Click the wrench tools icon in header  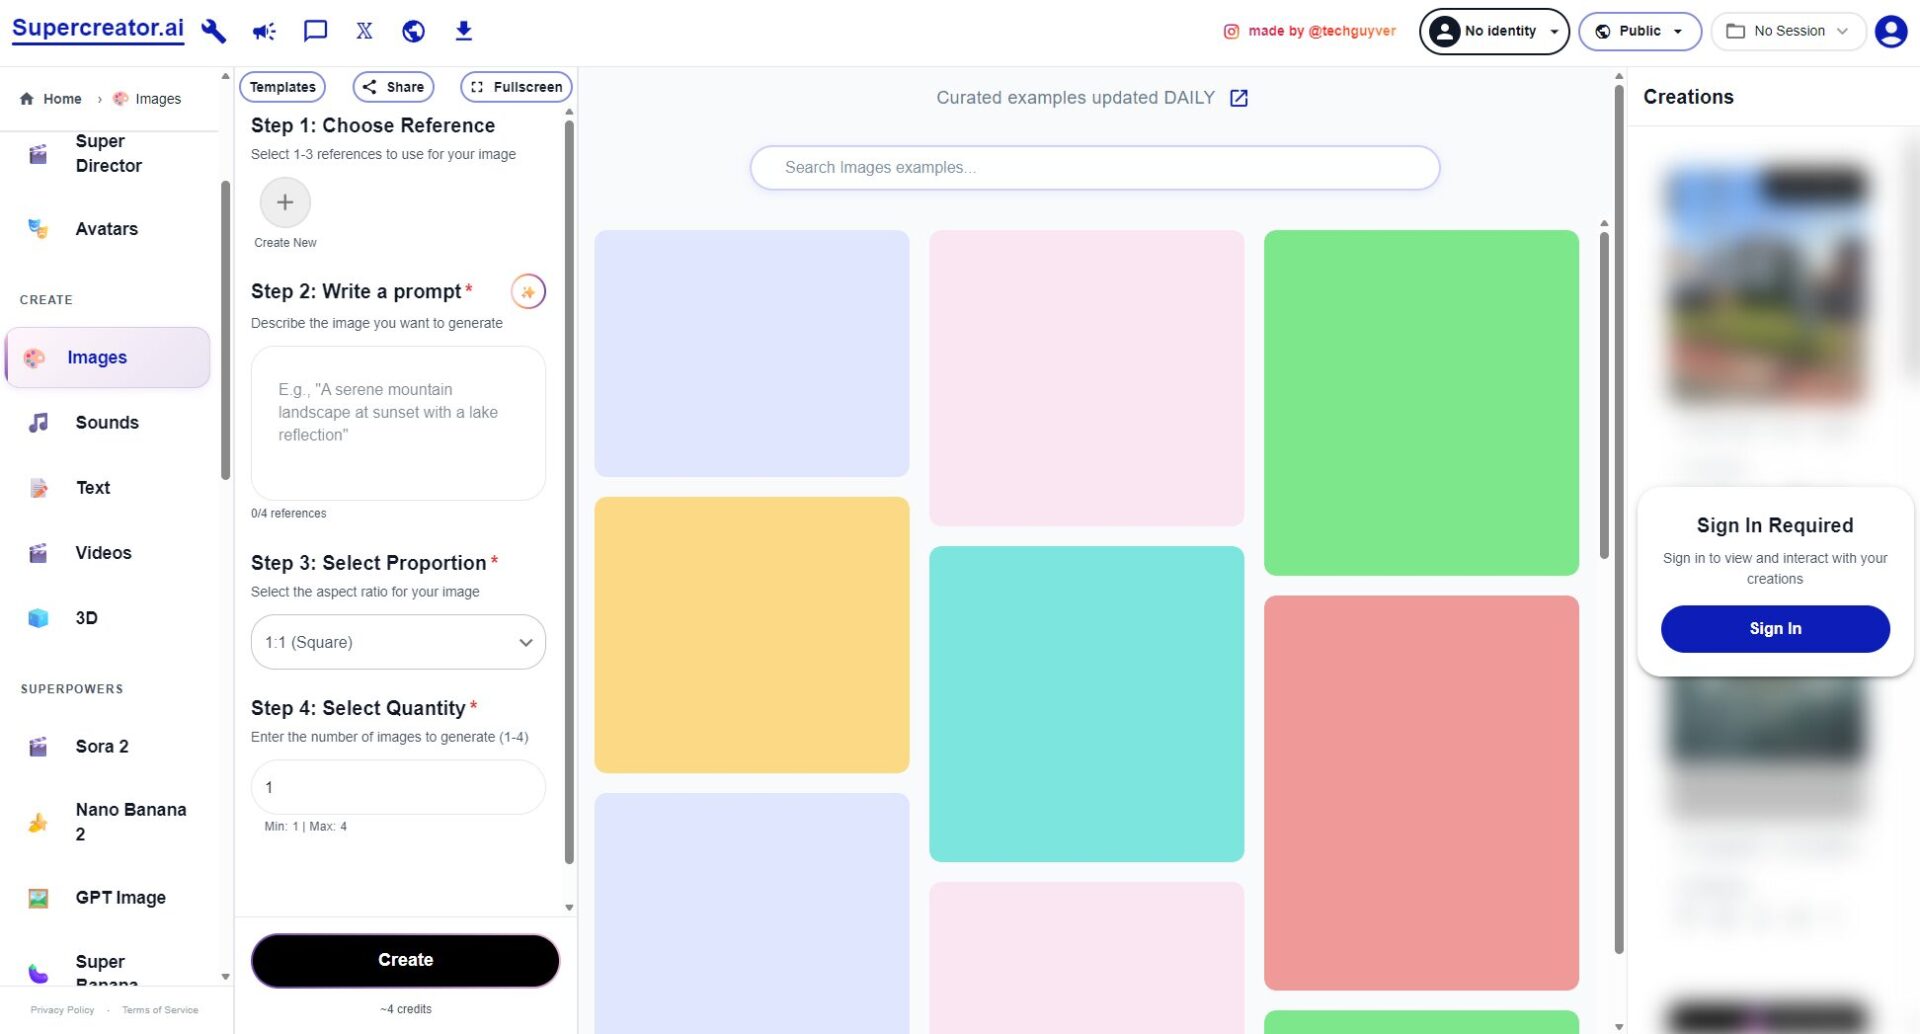pyautogui.click(x=213, y=31)
